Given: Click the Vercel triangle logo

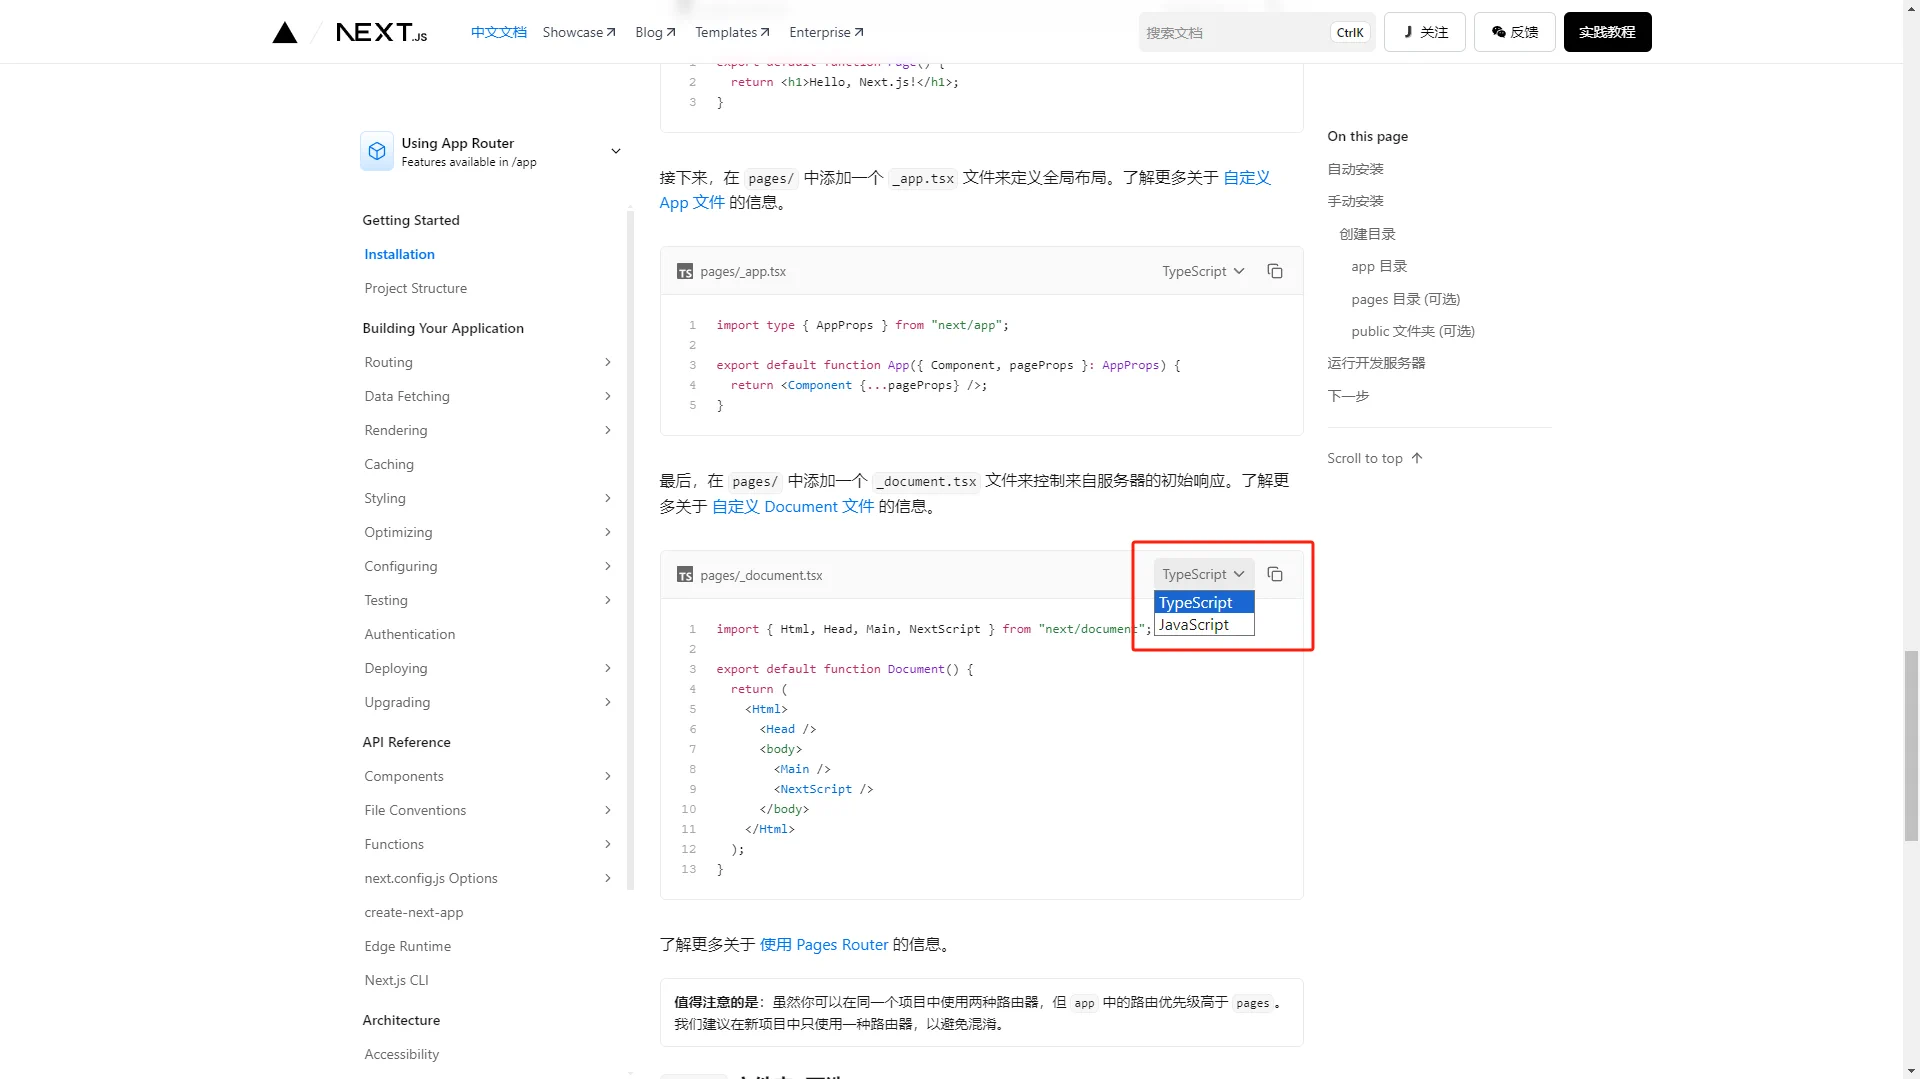Looking at the screenshot, I should [285, 32].
